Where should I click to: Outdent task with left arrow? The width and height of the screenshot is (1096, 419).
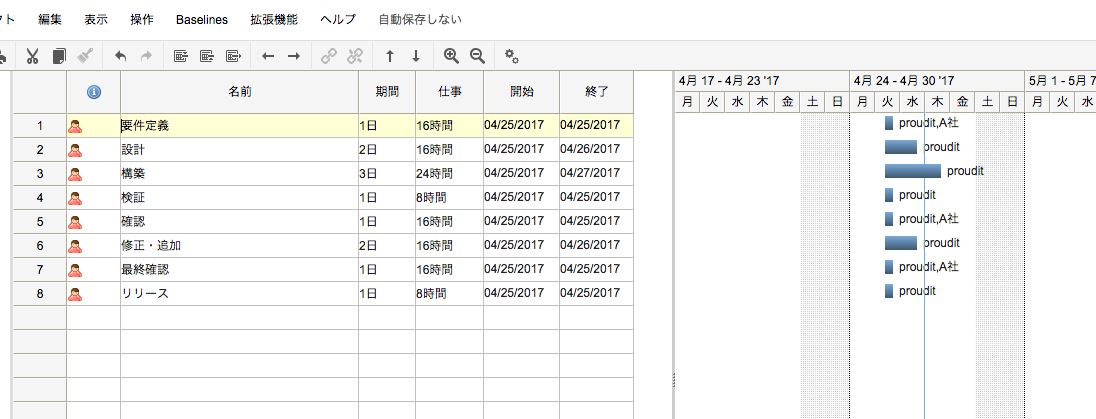[x=267, y=56]
